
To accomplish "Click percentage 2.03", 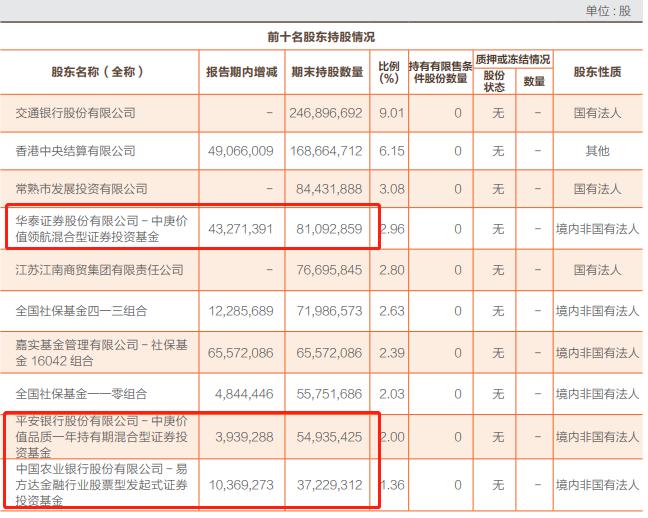I will (391, 394).
